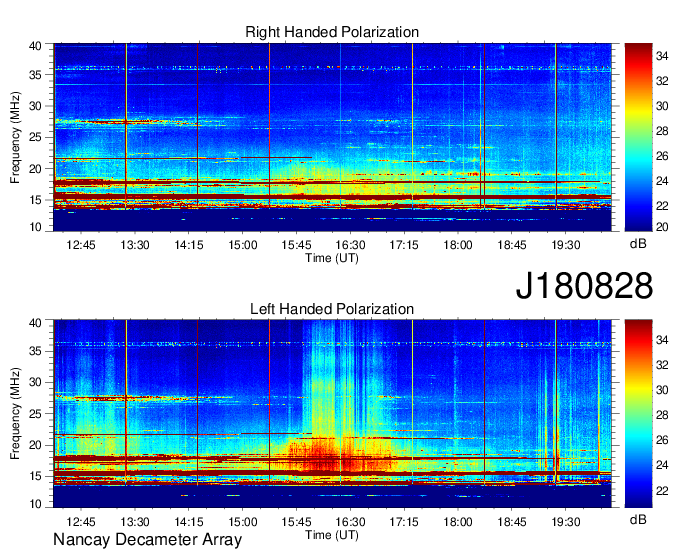The width and height of the screenshot is (680, 552).
Task: Click the 40 MHz tick of Left Handed plot
Action: [x=35, y=322]
